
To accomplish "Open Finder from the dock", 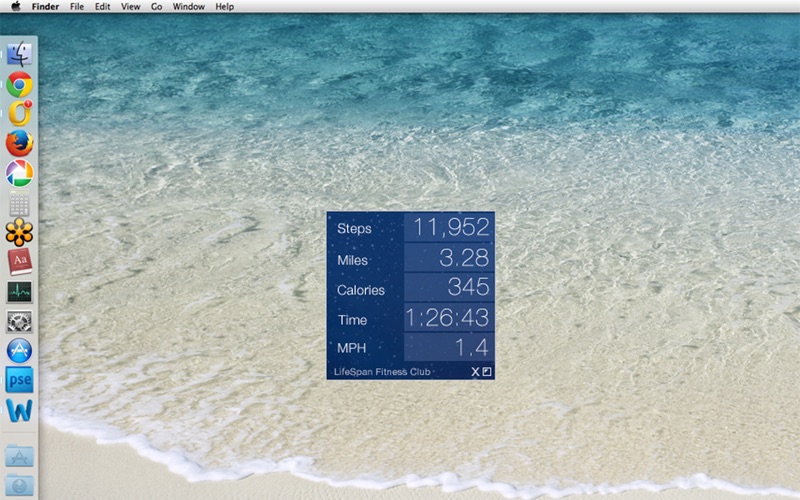I will point(19,54).
